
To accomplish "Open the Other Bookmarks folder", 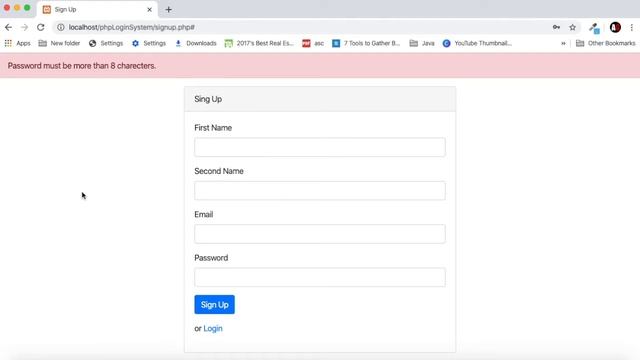I will point(606,43).
